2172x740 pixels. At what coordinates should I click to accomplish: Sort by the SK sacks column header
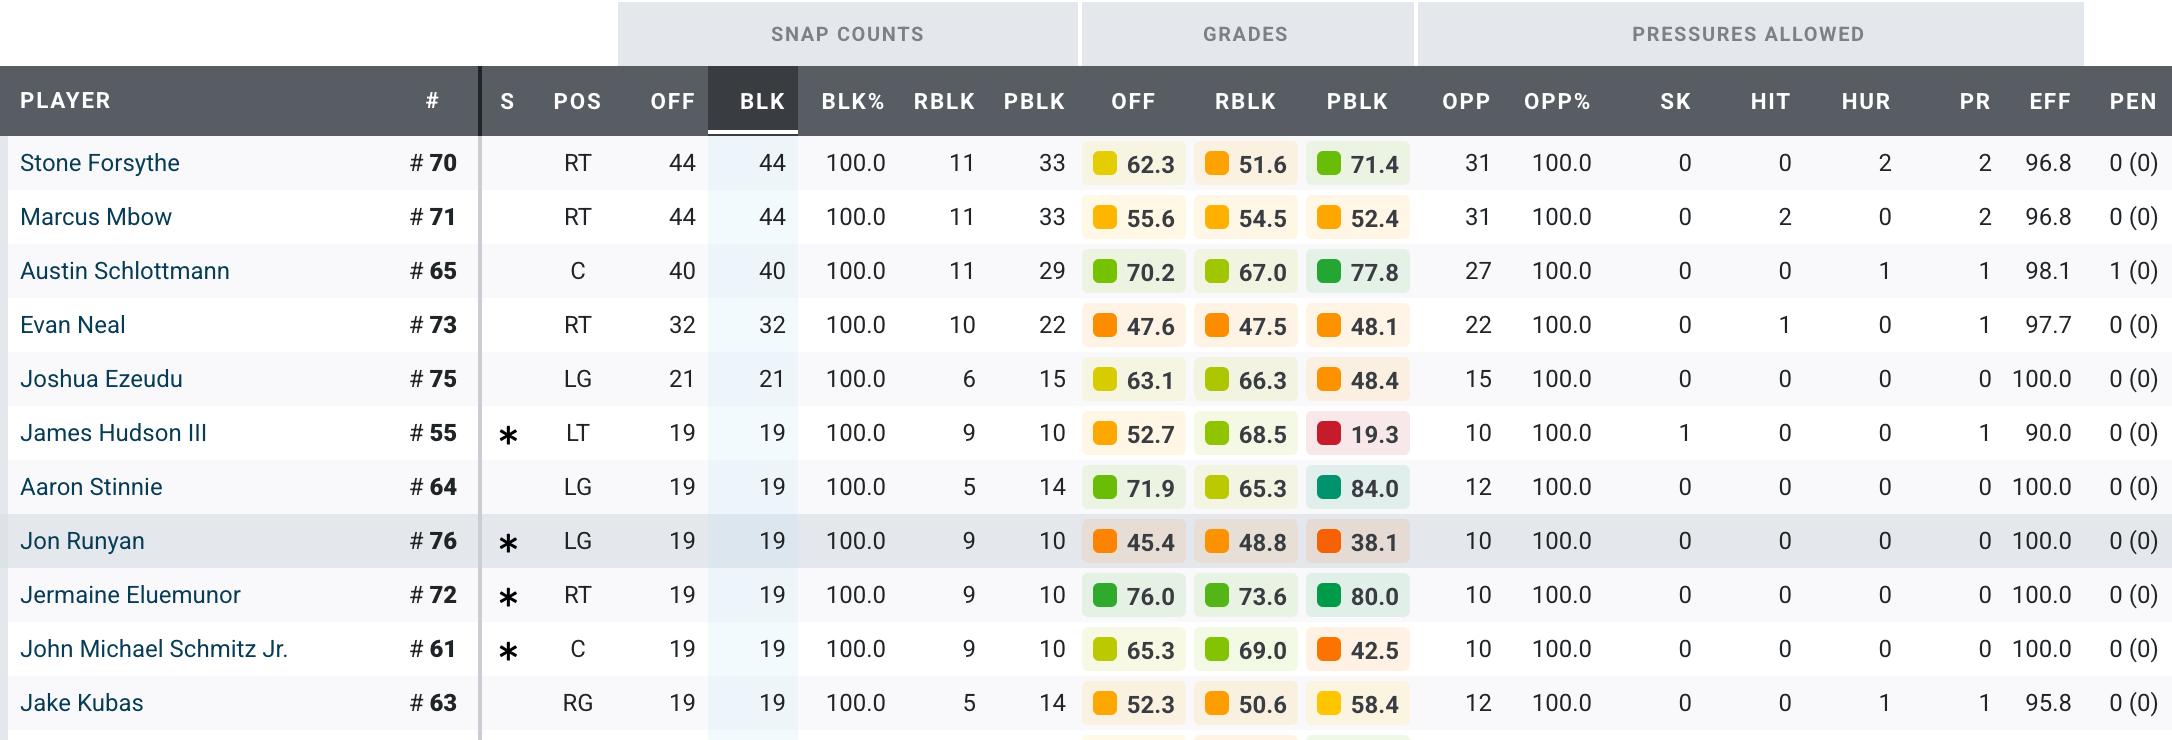coord(1675,101)
